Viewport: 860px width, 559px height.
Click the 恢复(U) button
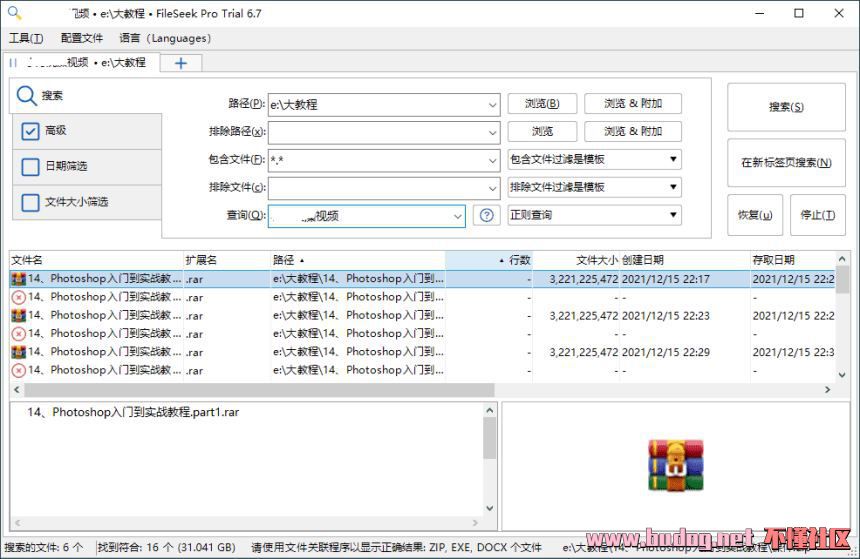click(755, 215)
